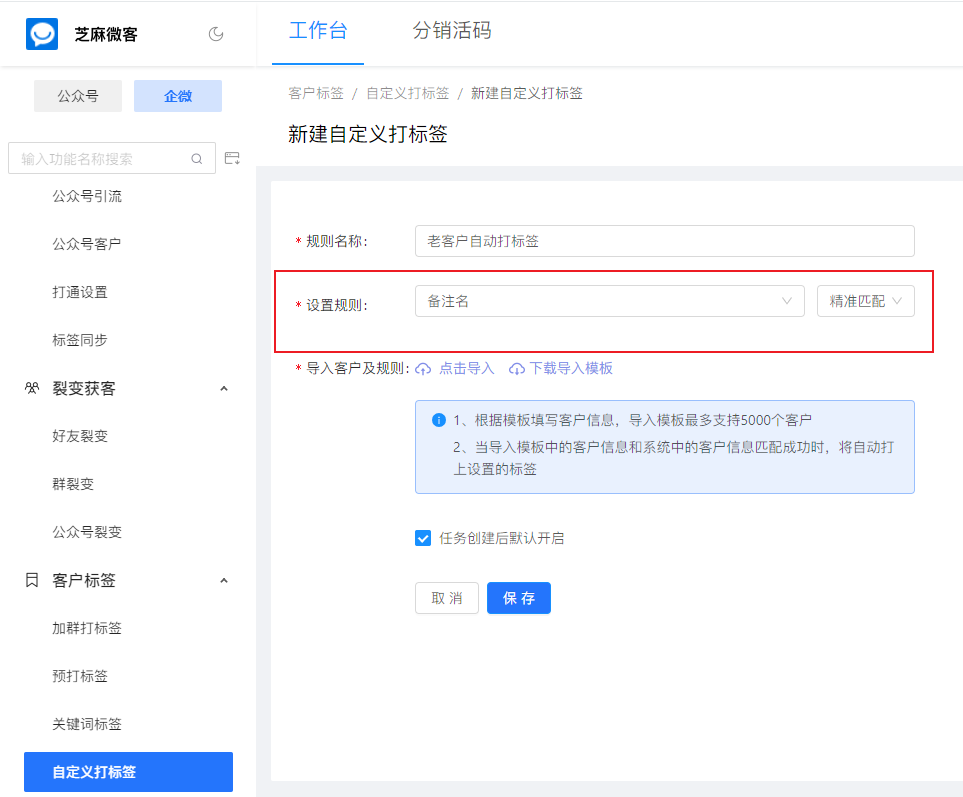Open 打通设置 menu item
The width and height of the screenshot is (963, 797).
click(80, 292)
